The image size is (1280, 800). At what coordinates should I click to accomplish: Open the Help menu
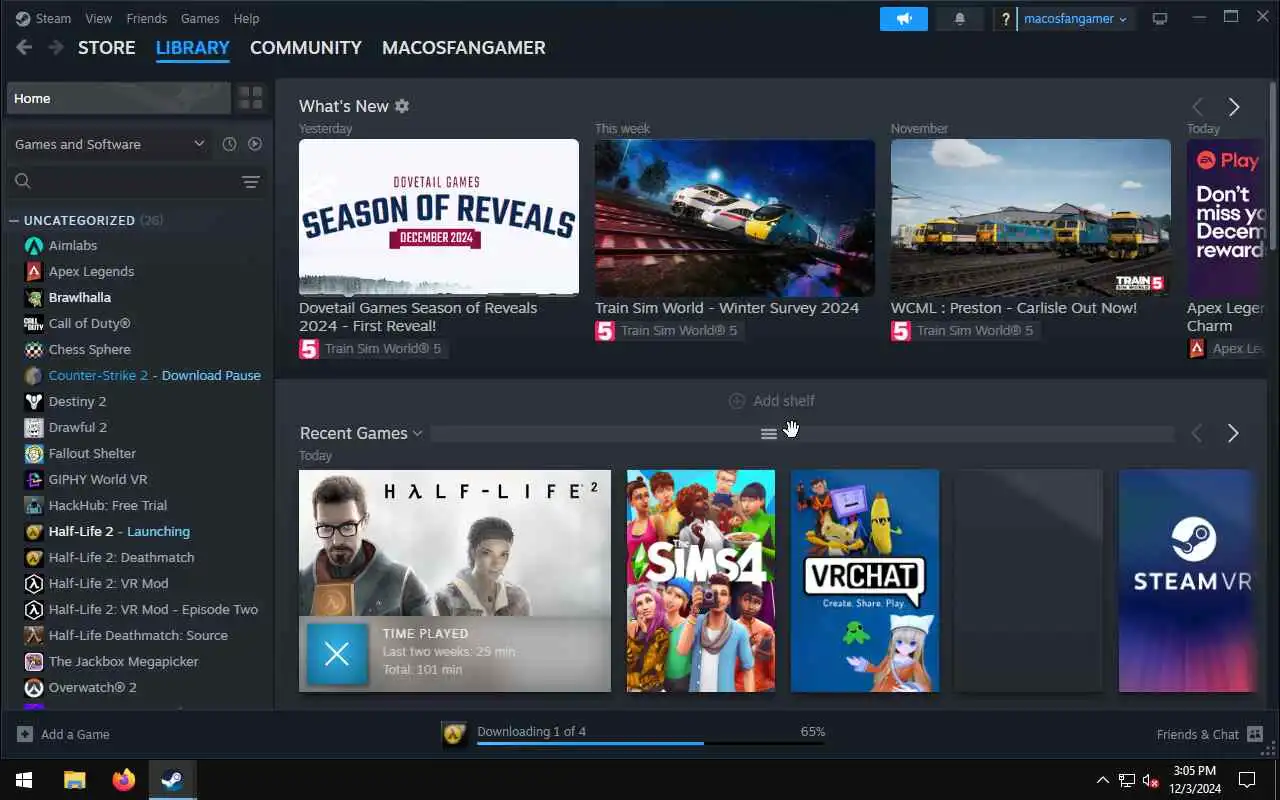[246, 18]
